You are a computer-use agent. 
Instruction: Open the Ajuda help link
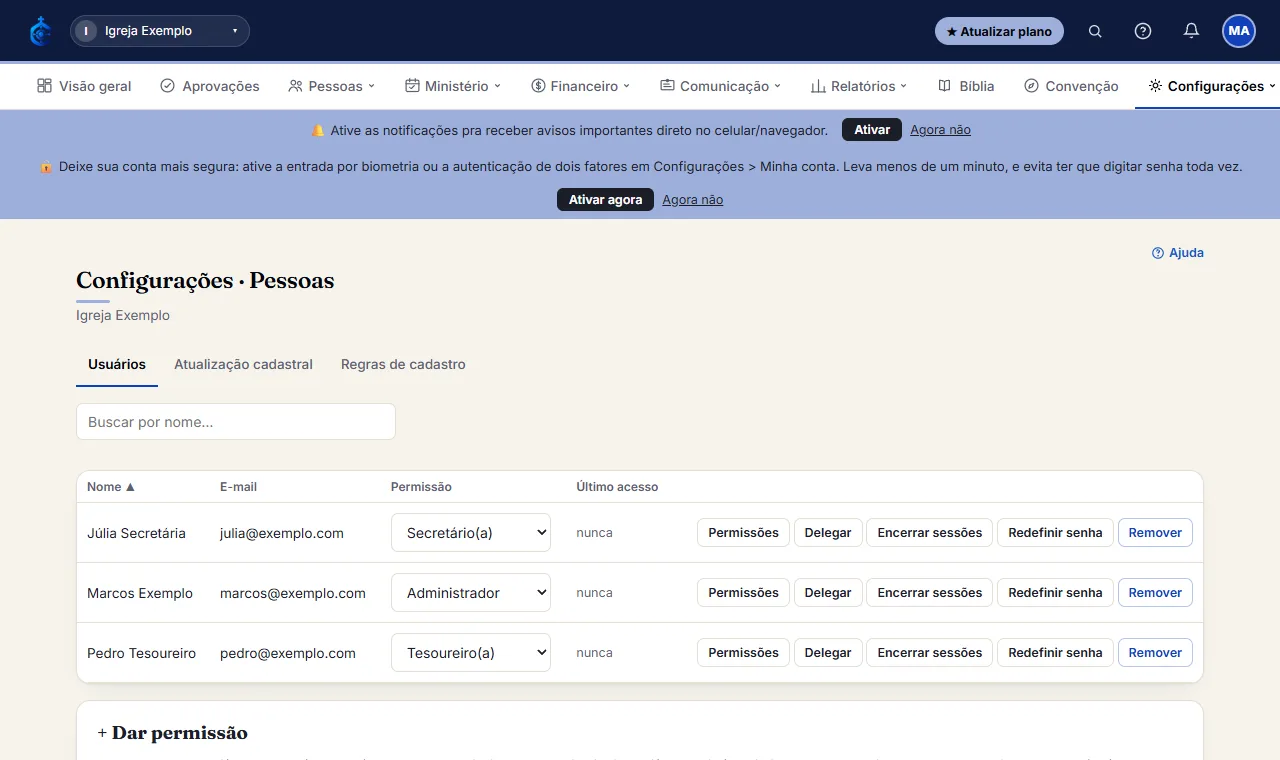click(1178, 253)
